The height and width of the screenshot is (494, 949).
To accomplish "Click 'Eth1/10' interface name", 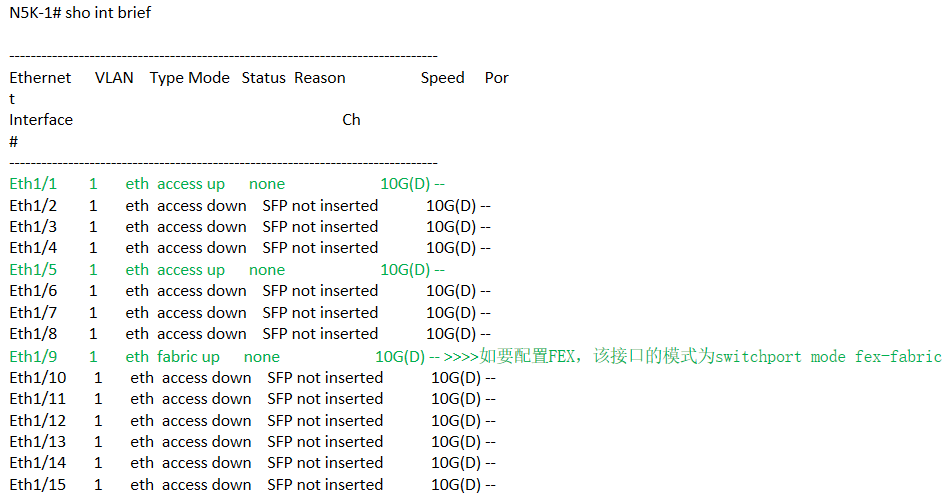I will coord(38,378).
